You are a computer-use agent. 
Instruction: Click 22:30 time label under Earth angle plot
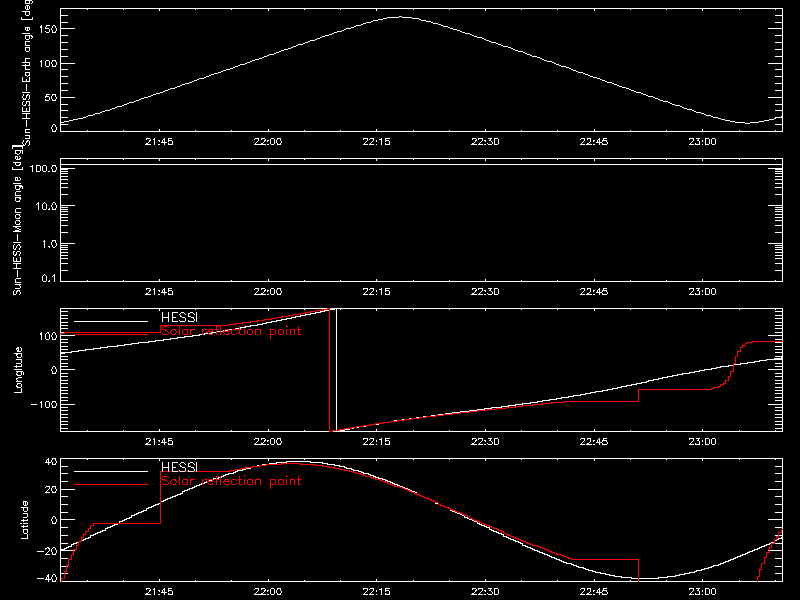[x=485, y=142]
